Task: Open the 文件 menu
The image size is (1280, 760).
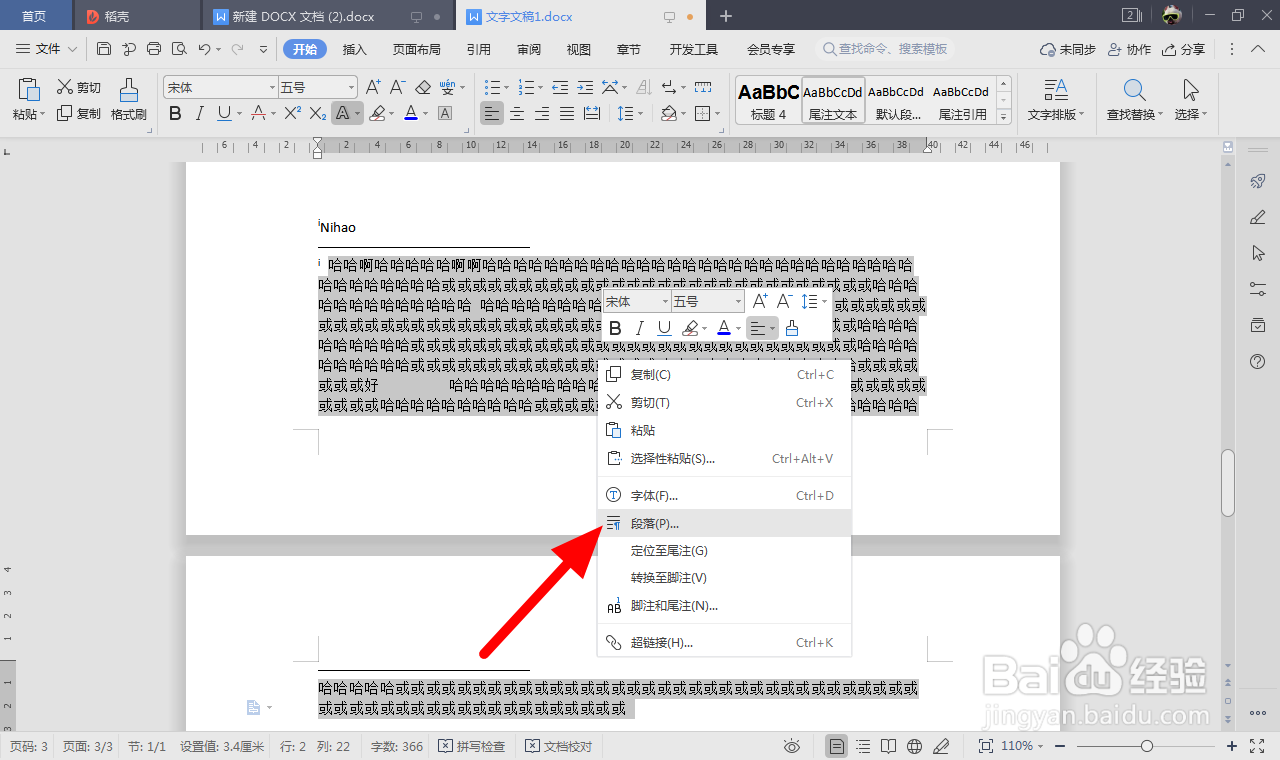Action: [x=47, y=49]
